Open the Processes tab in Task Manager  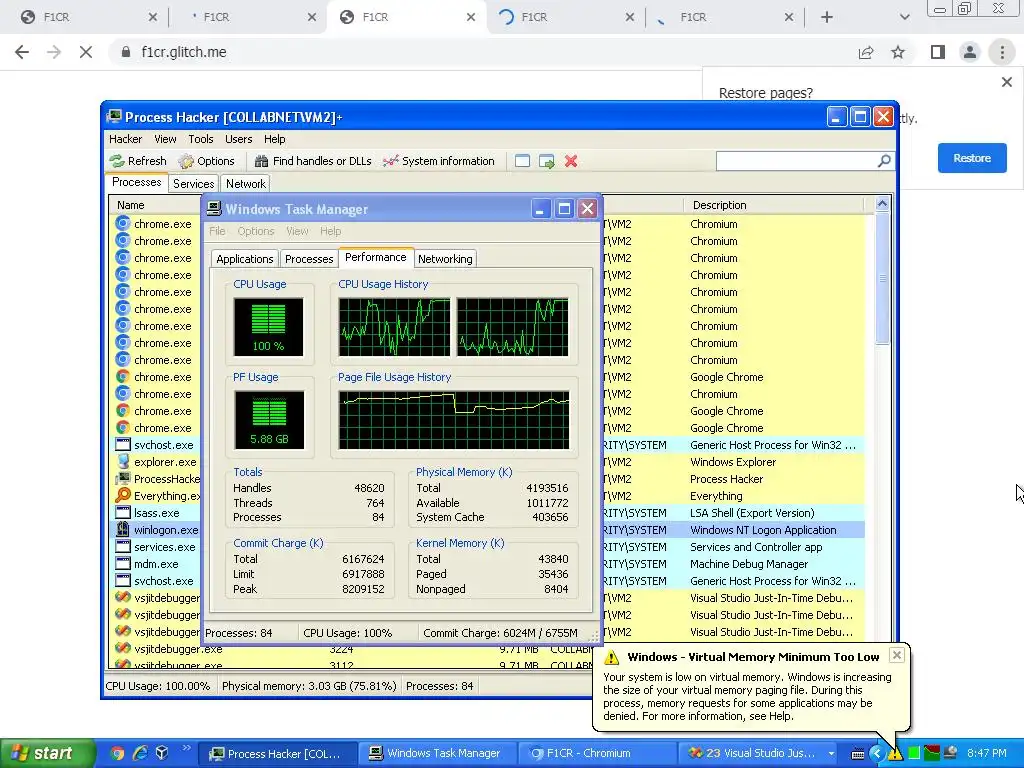(309, 259)
